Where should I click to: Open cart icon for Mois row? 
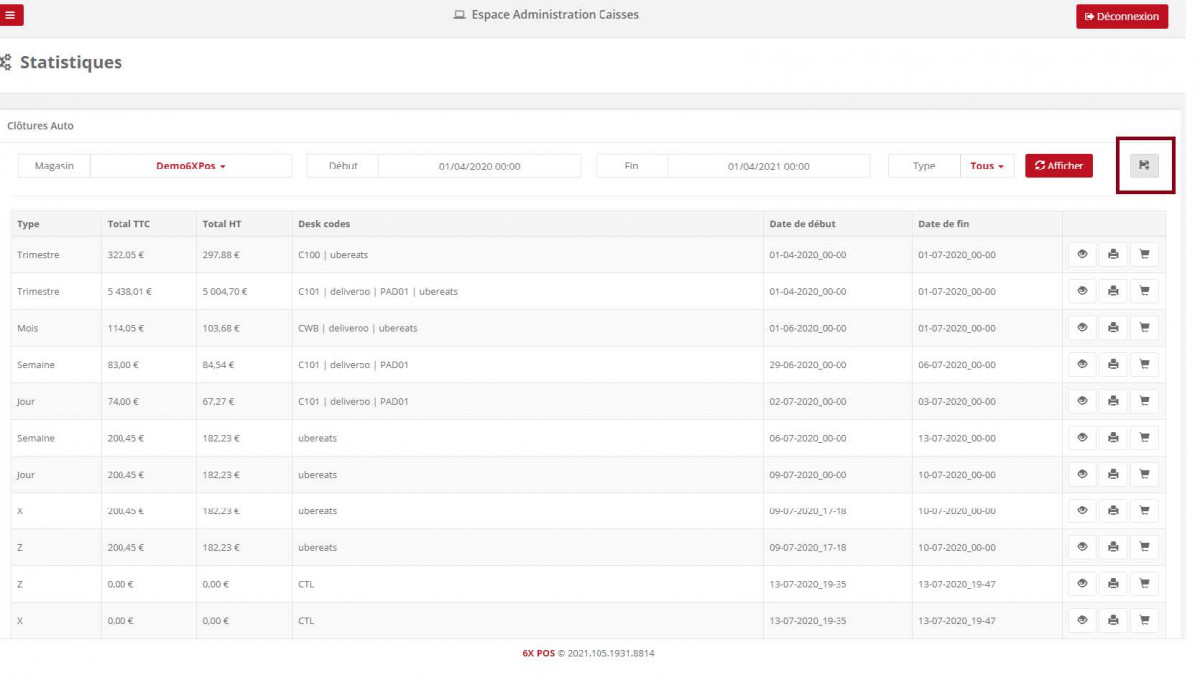point(1144,328)
